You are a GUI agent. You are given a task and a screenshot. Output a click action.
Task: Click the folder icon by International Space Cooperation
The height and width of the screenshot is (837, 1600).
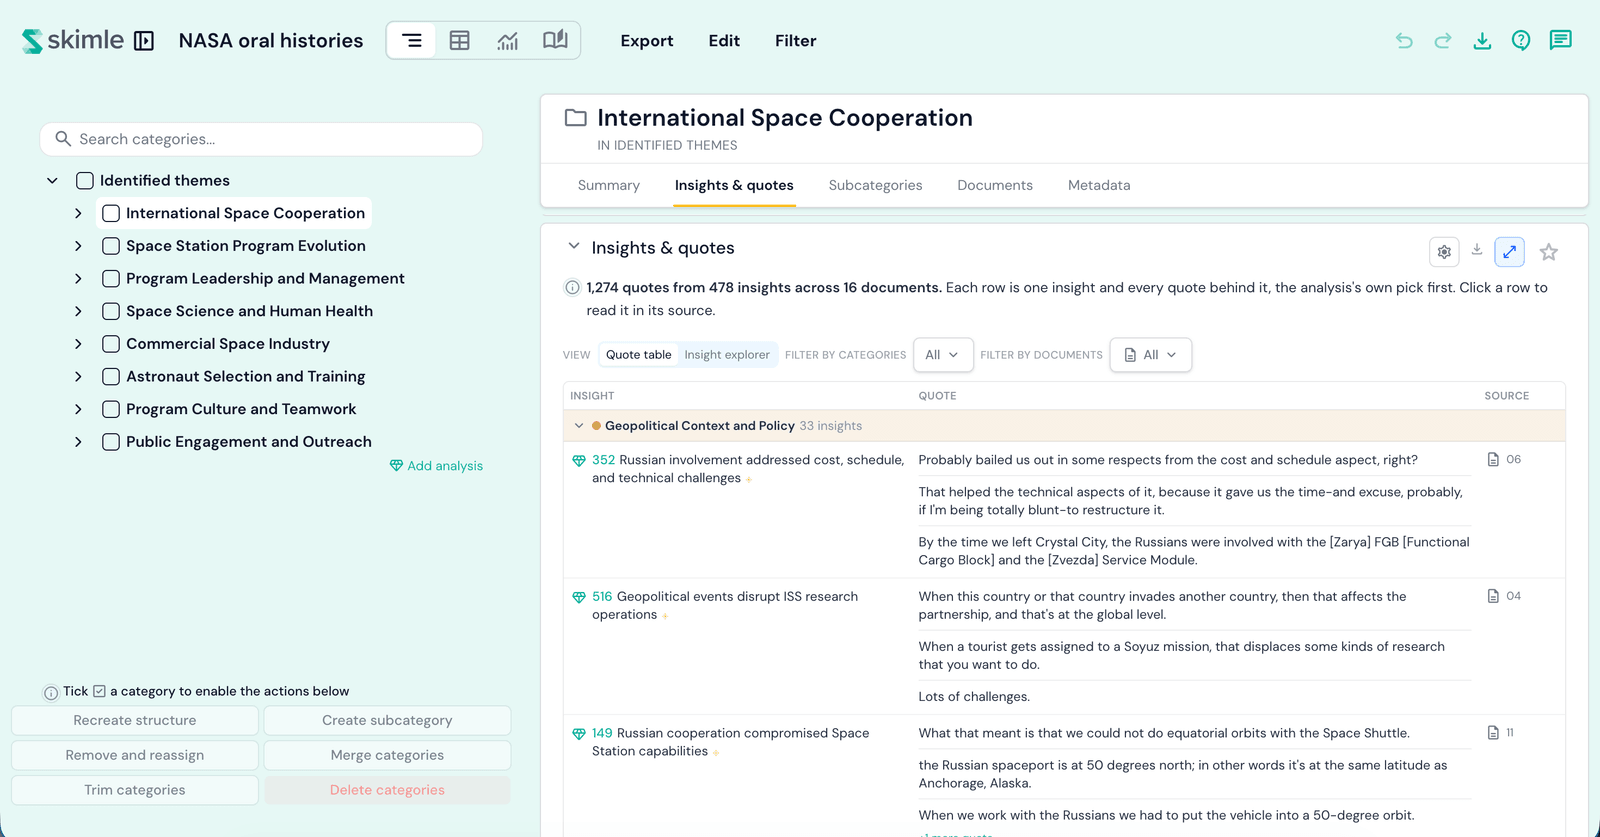576,118
